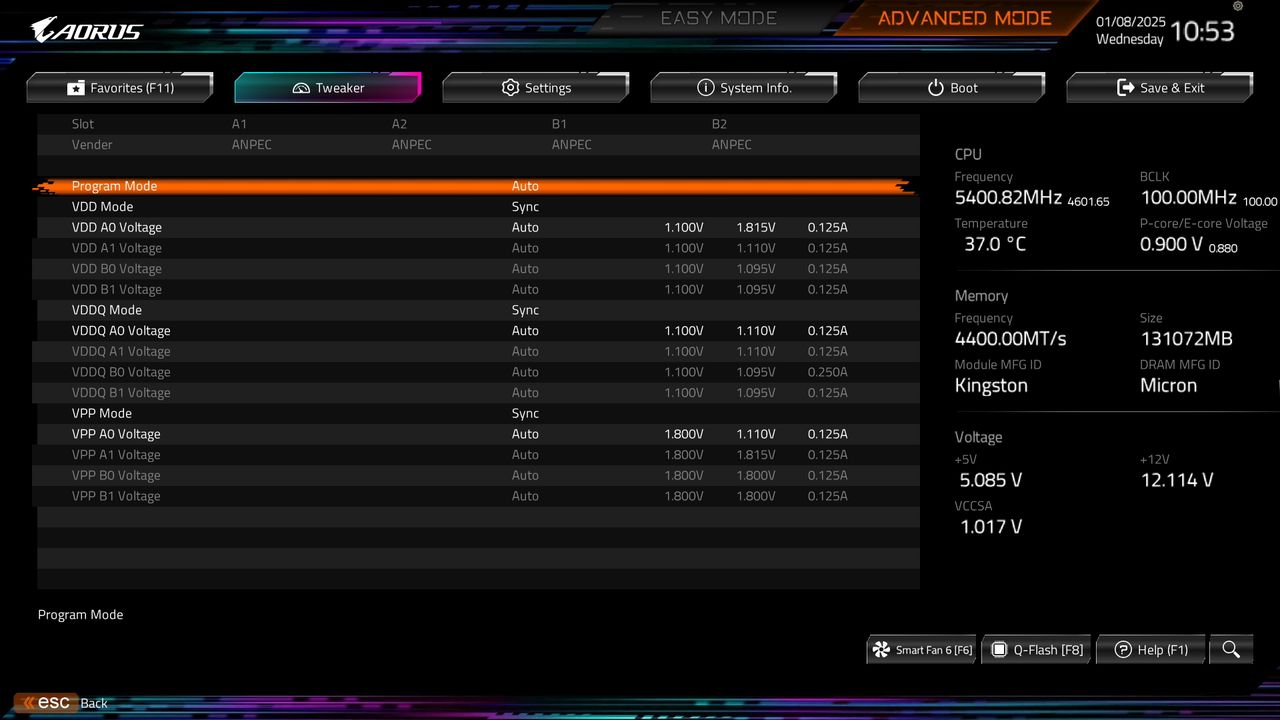Click ANPEC vender under slot A2
The height and width of the screenshot is (720, 1280).
pyautogui.click(x=412, y=145)
